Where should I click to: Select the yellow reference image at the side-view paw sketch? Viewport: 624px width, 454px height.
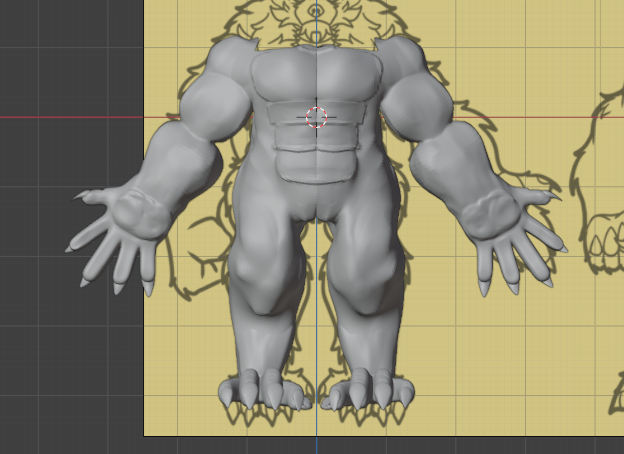point(603,243)
